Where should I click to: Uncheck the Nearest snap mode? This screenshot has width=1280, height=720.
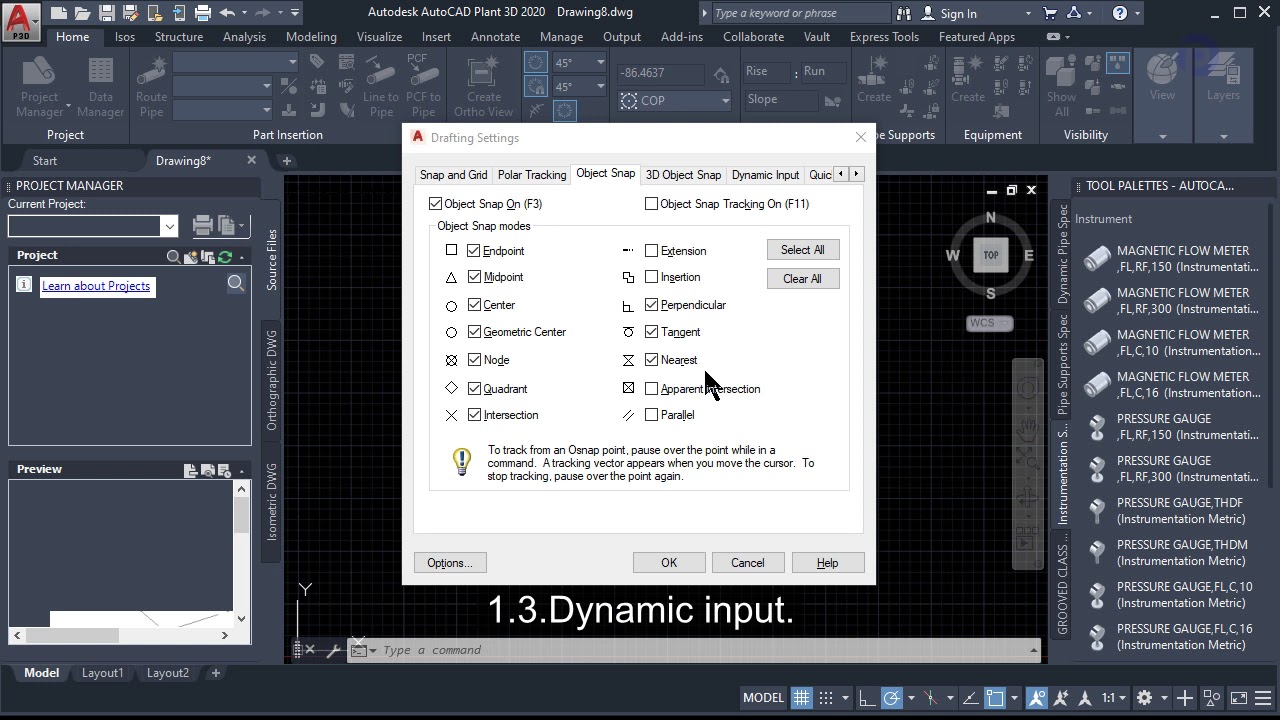651,360
